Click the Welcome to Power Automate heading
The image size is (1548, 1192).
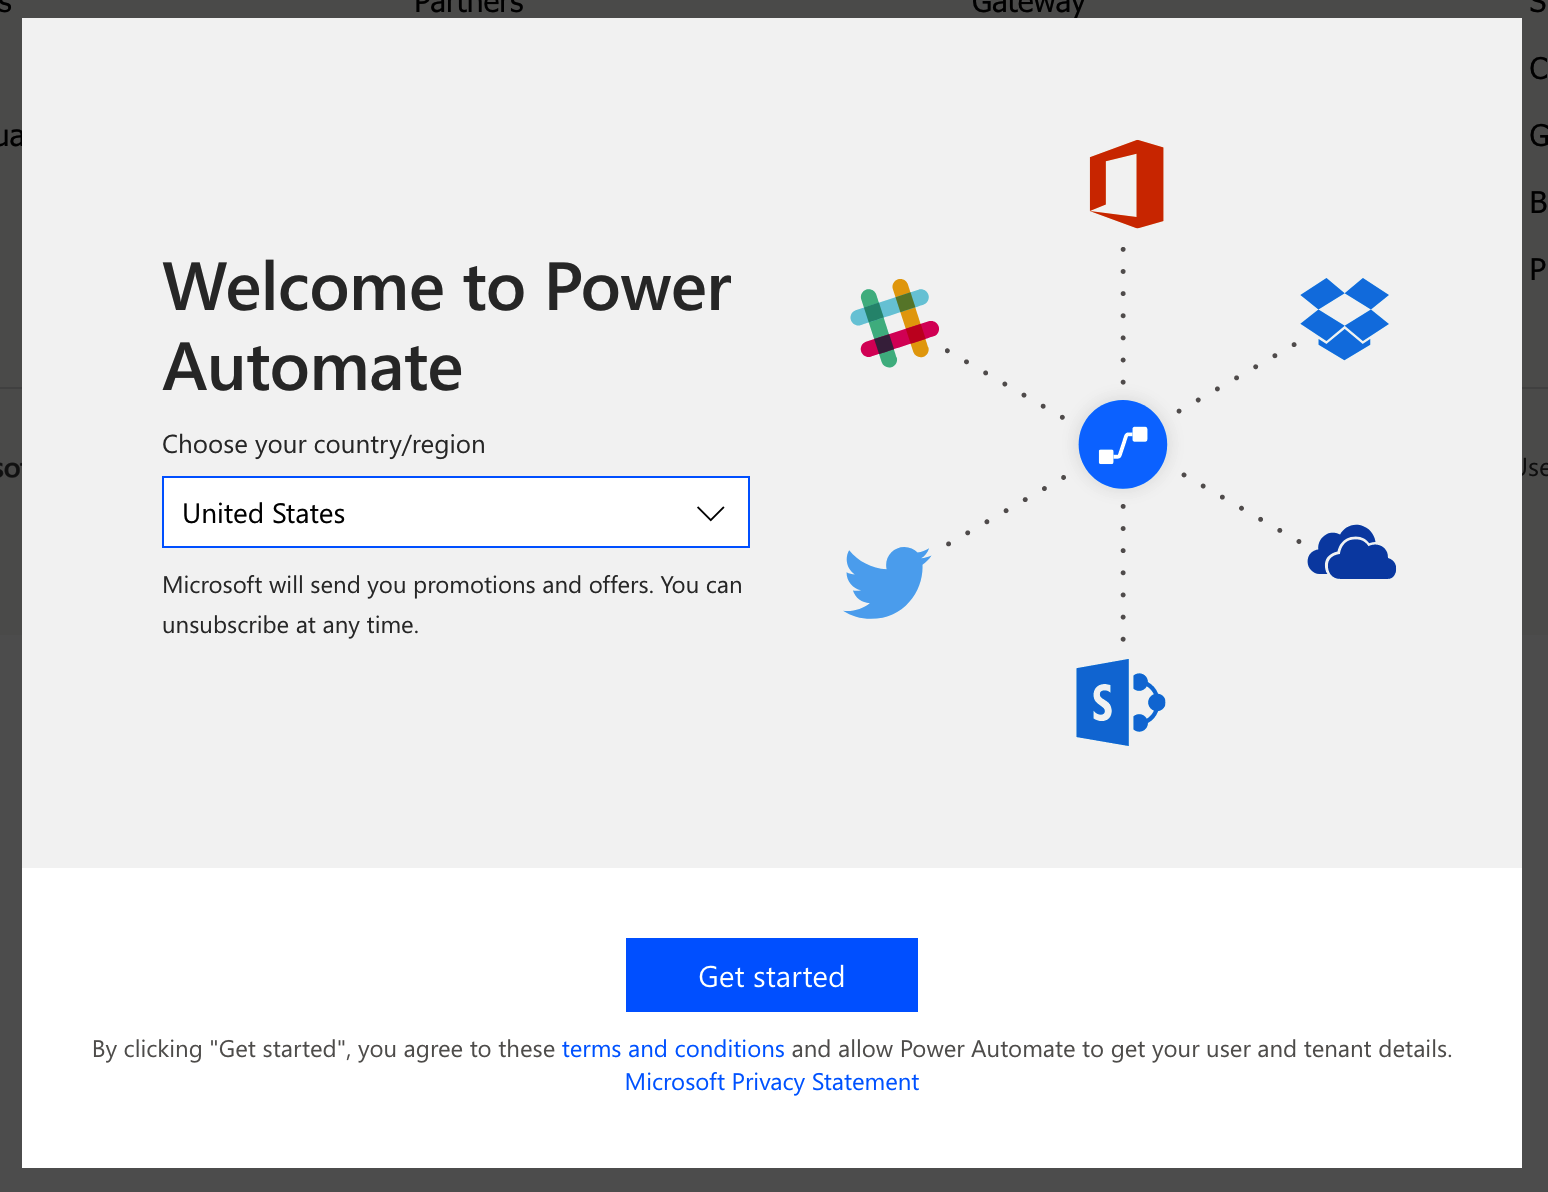tap(447, 327)
